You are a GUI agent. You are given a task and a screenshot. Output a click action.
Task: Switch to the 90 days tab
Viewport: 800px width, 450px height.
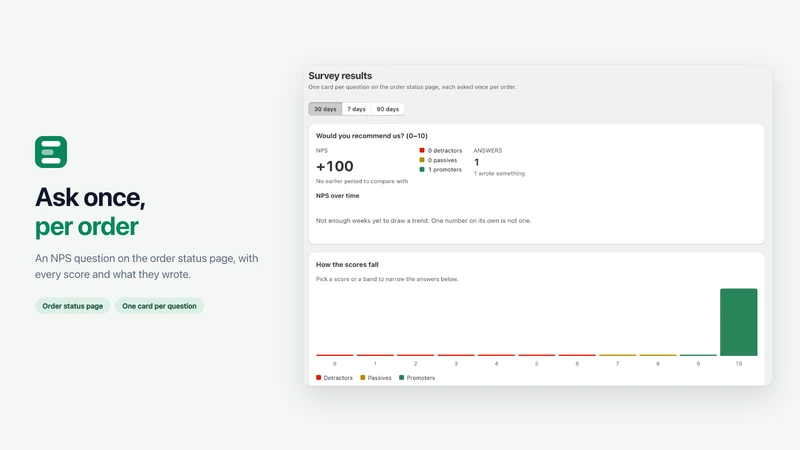pos(388,109)
